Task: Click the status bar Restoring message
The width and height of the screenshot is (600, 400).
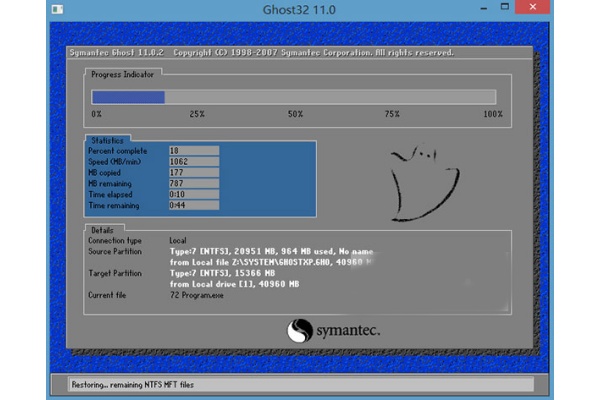Action: [x=133, y=385]
